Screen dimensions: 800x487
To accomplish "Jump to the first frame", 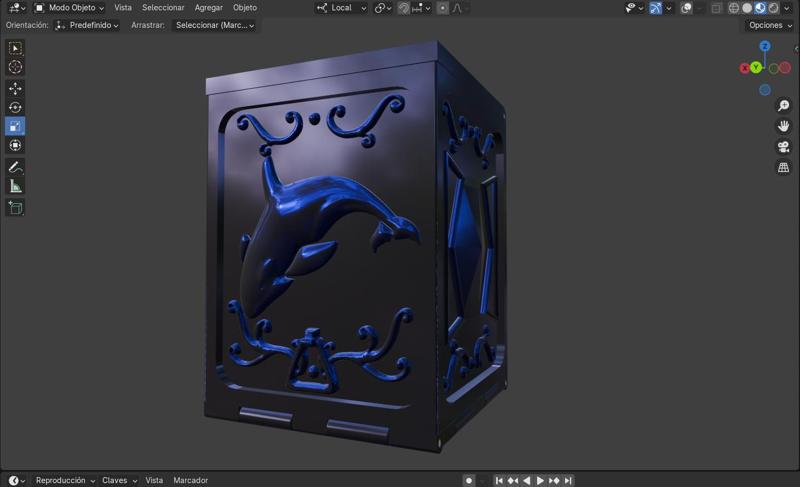I will coord(499,480).
